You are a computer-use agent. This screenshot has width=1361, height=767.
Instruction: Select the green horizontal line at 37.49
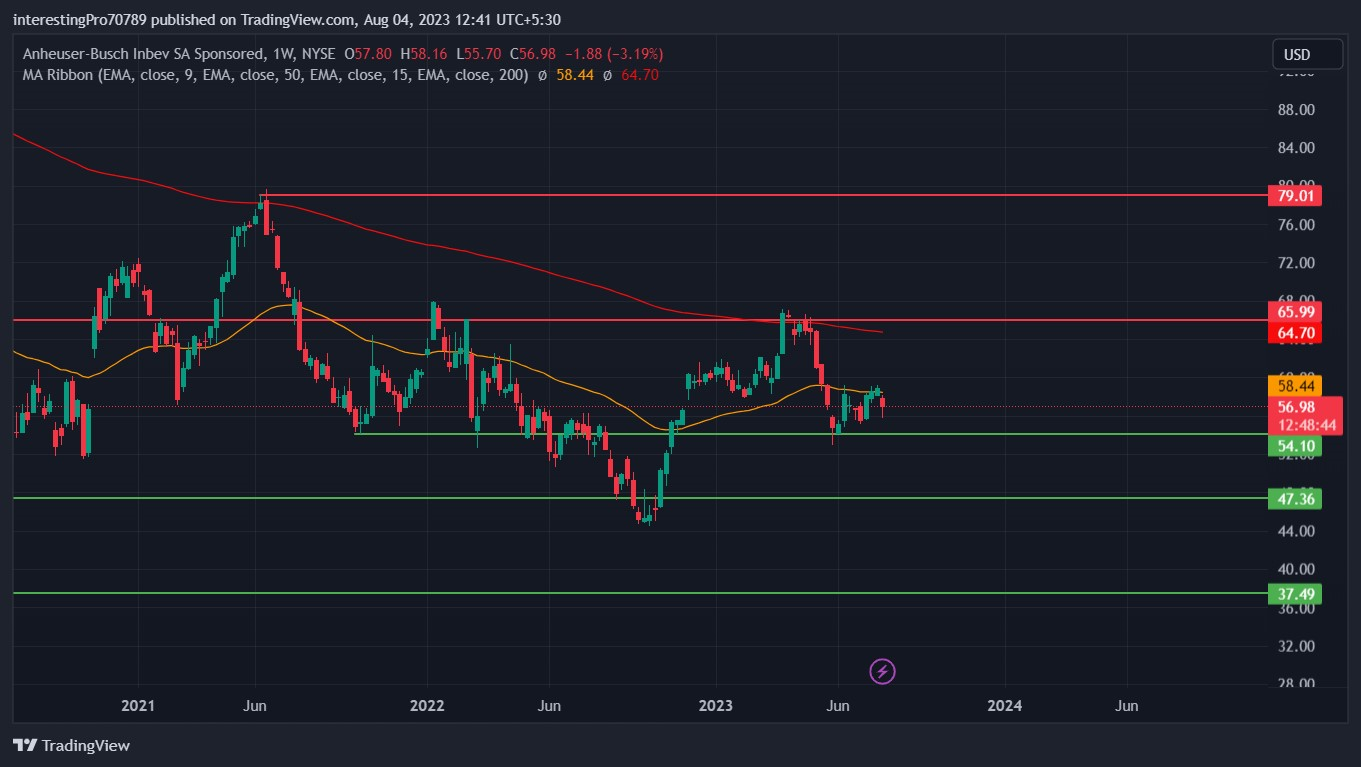click(x=640, y=593)
